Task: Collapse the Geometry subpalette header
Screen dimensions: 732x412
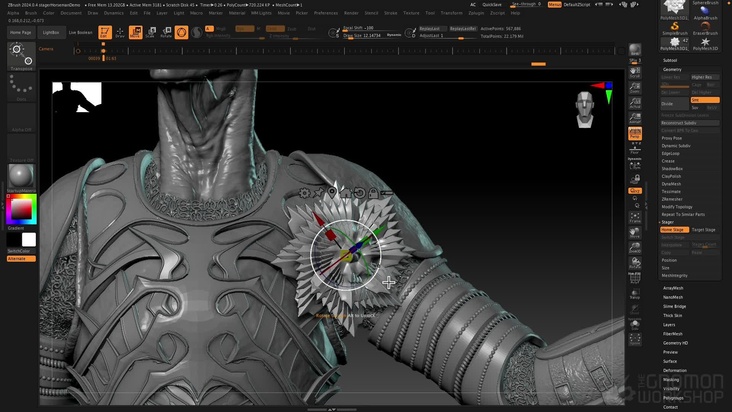Action: (673, 69)
